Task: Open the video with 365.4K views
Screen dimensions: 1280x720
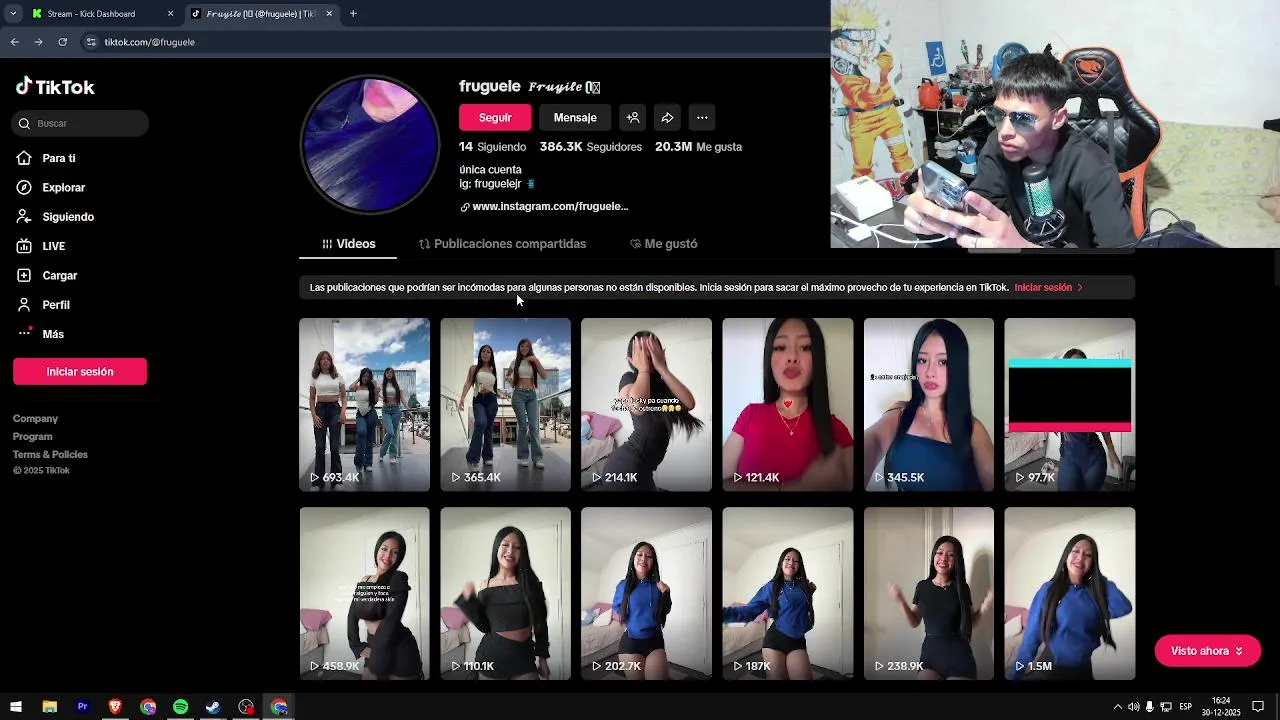Action: click(x=505, y=404)
